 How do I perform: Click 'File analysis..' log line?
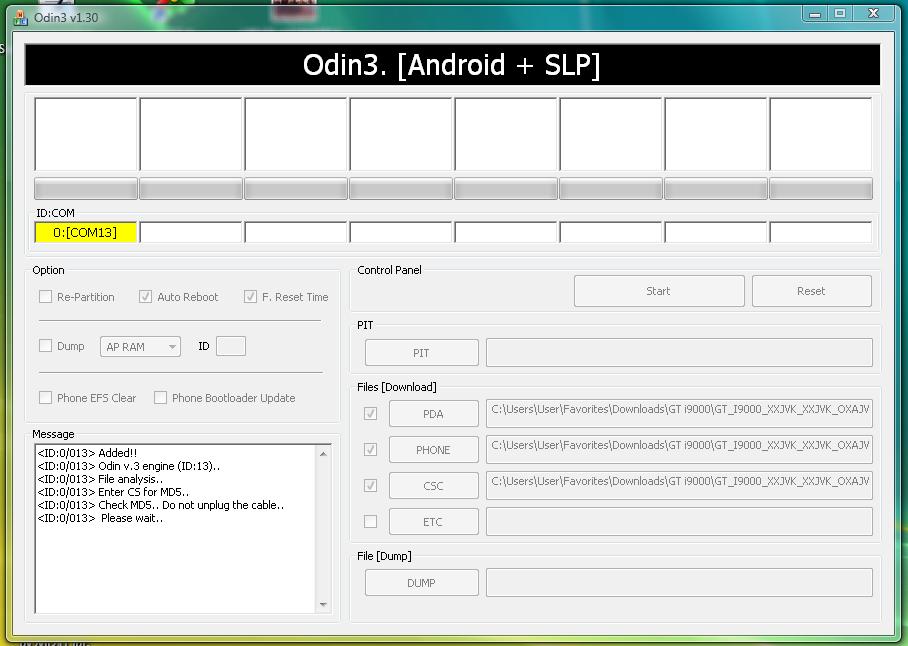click(100, 479)
